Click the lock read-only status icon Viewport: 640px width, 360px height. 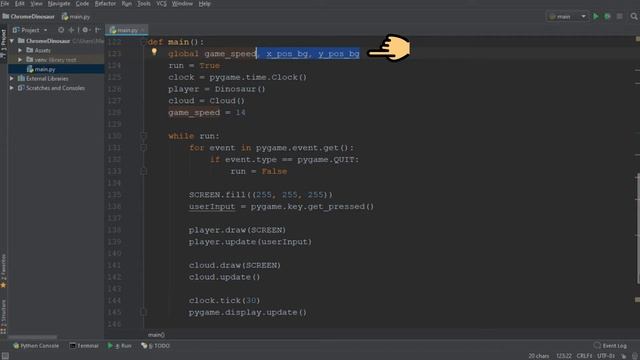click(624, 356)
